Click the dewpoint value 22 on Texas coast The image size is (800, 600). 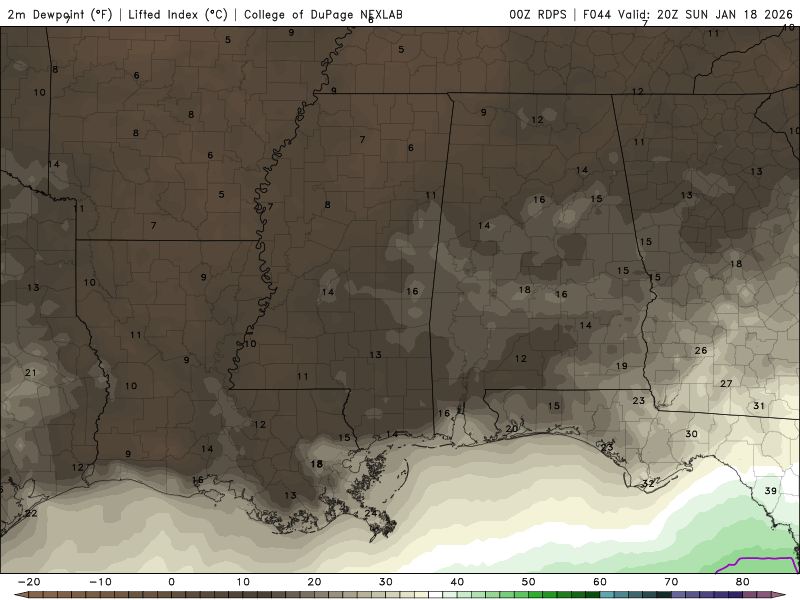(x=31, y=513)
